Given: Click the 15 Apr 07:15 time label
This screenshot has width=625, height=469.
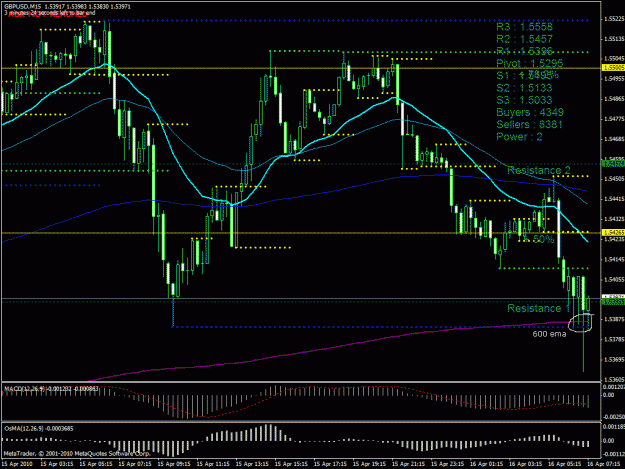Looking at the screenshot, I should pyautogui.click(x=135, y=464).
